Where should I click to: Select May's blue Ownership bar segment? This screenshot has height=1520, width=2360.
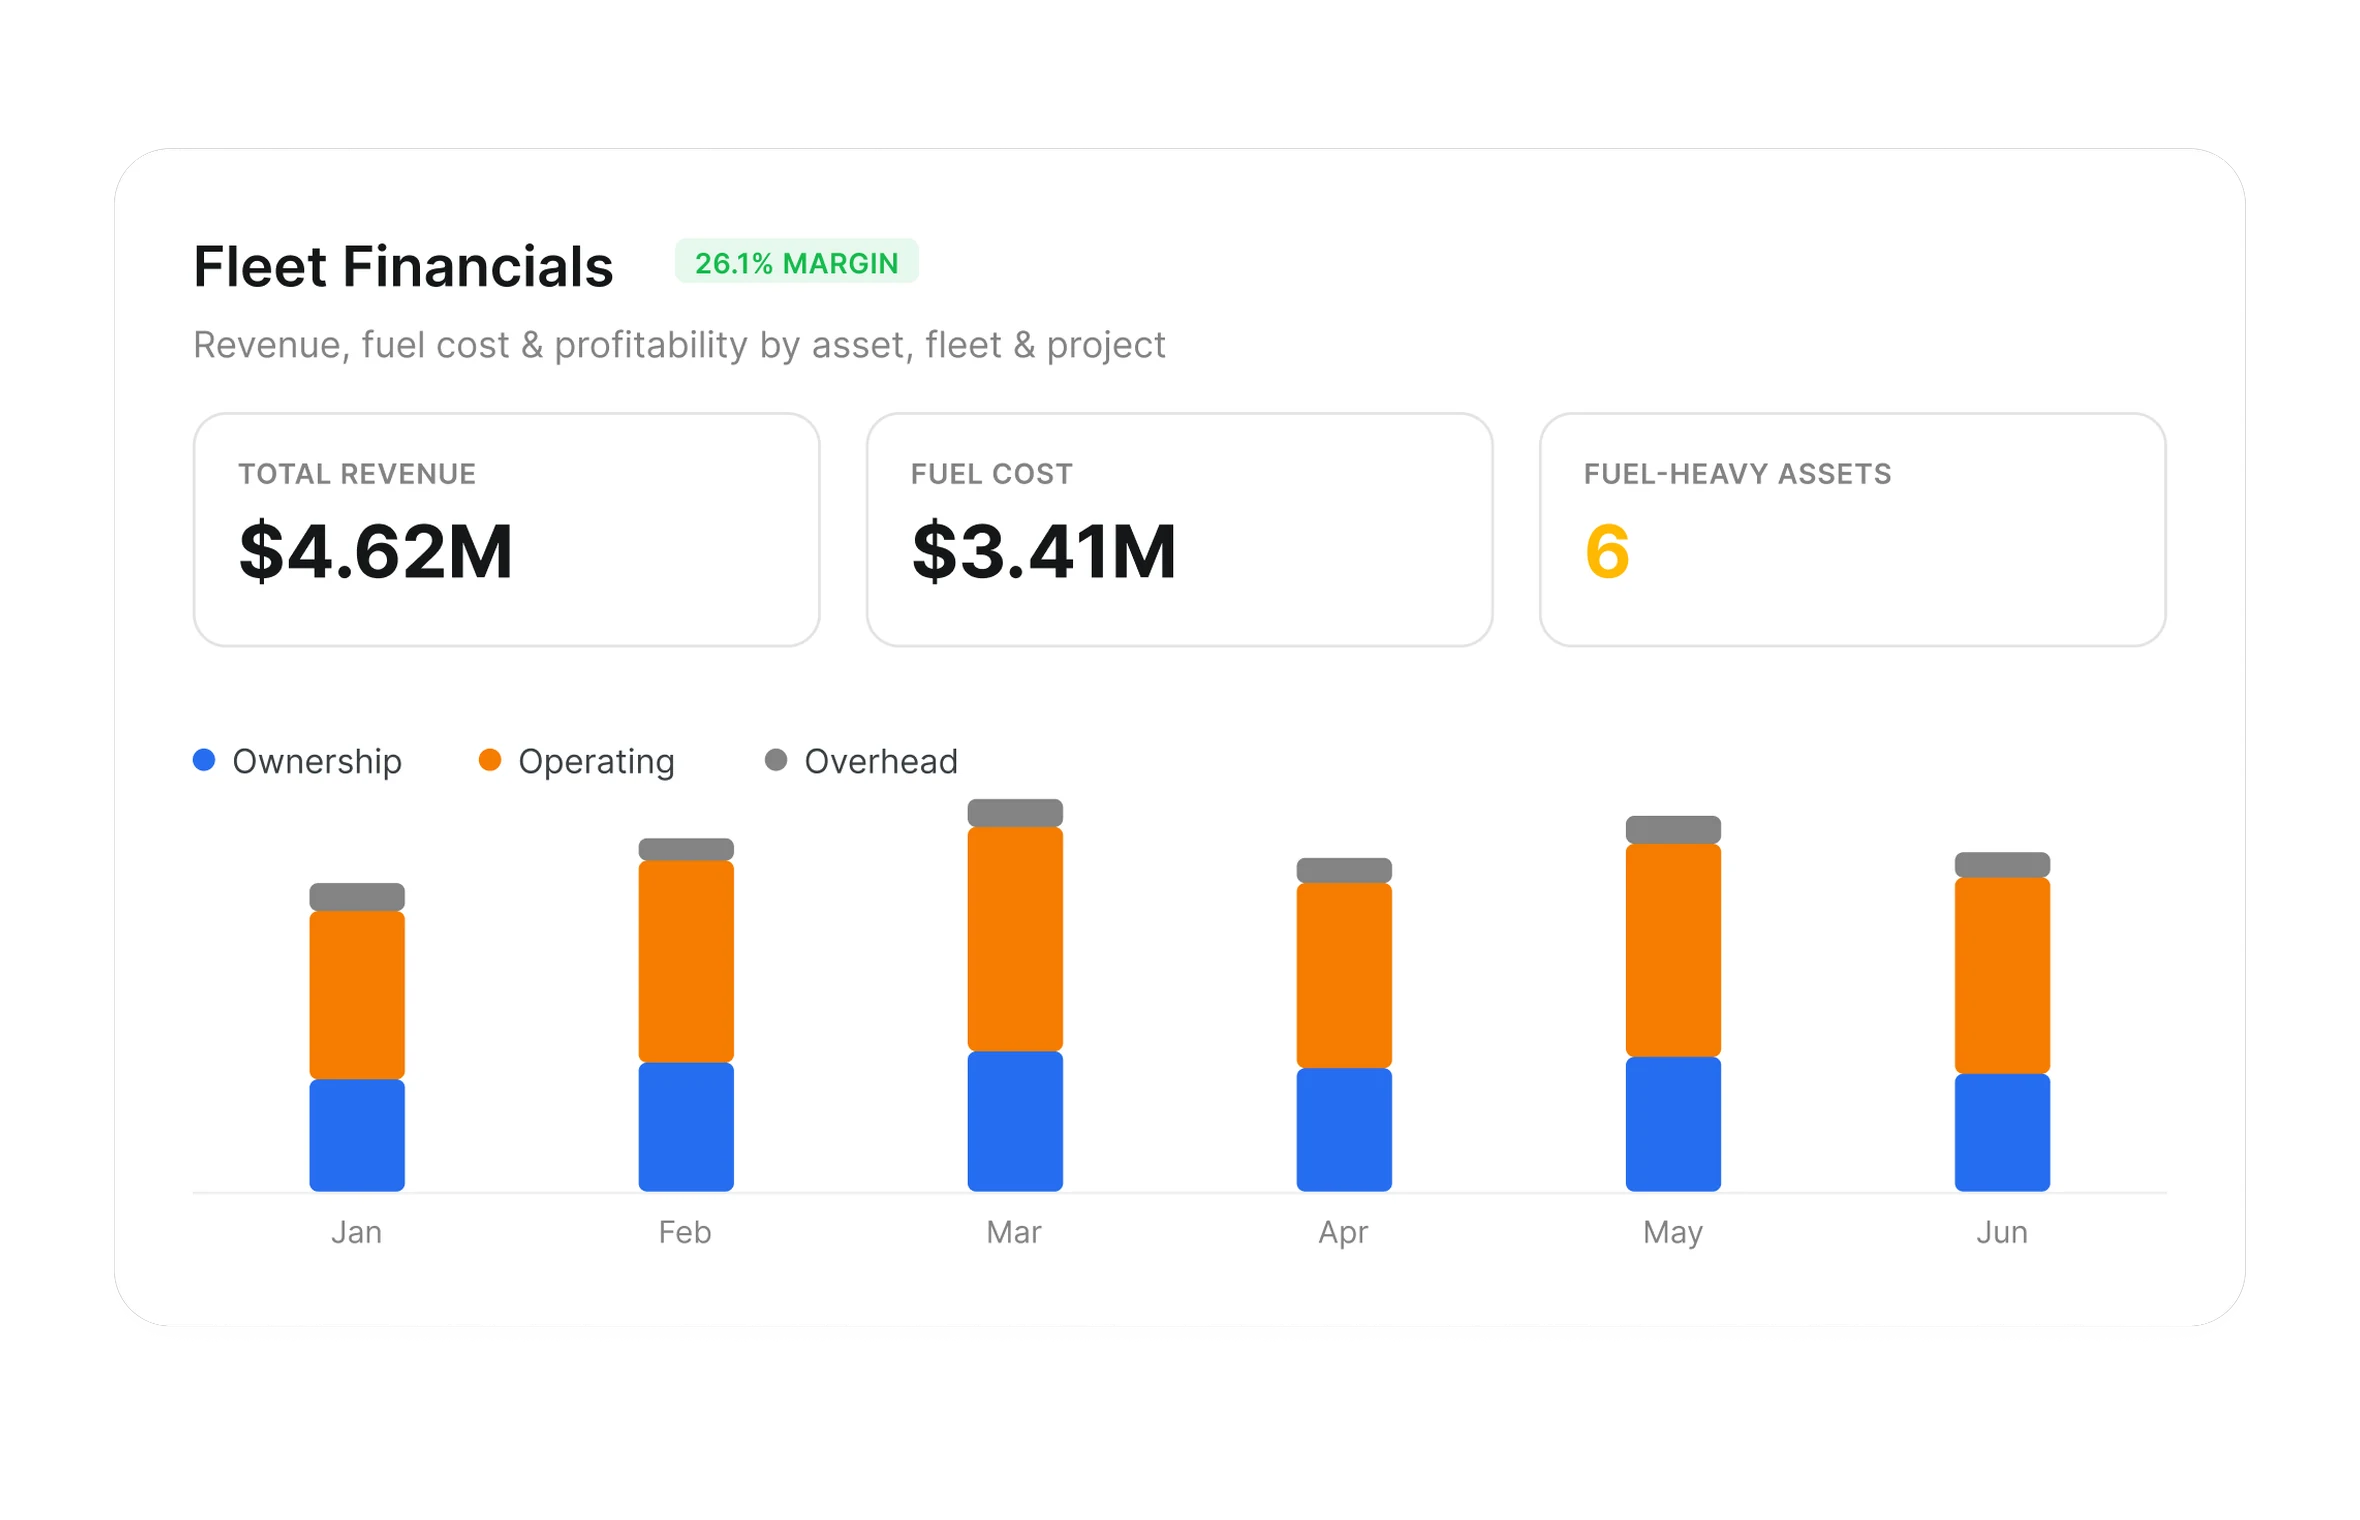[1673, 1123]
